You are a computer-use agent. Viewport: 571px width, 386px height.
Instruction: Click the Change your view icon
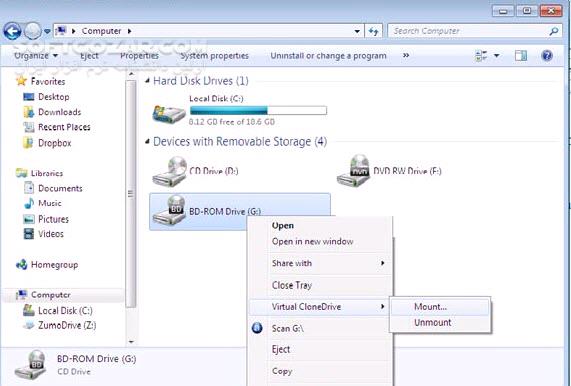point(481,56)
